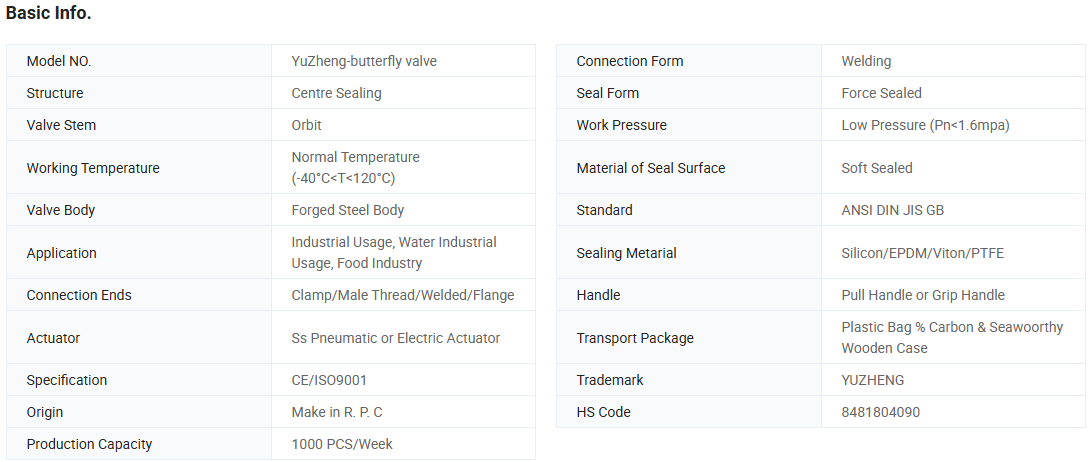Click the Model NO. label cell
The width and height of the screenshot is (1089, 462).
coord(59,61)
